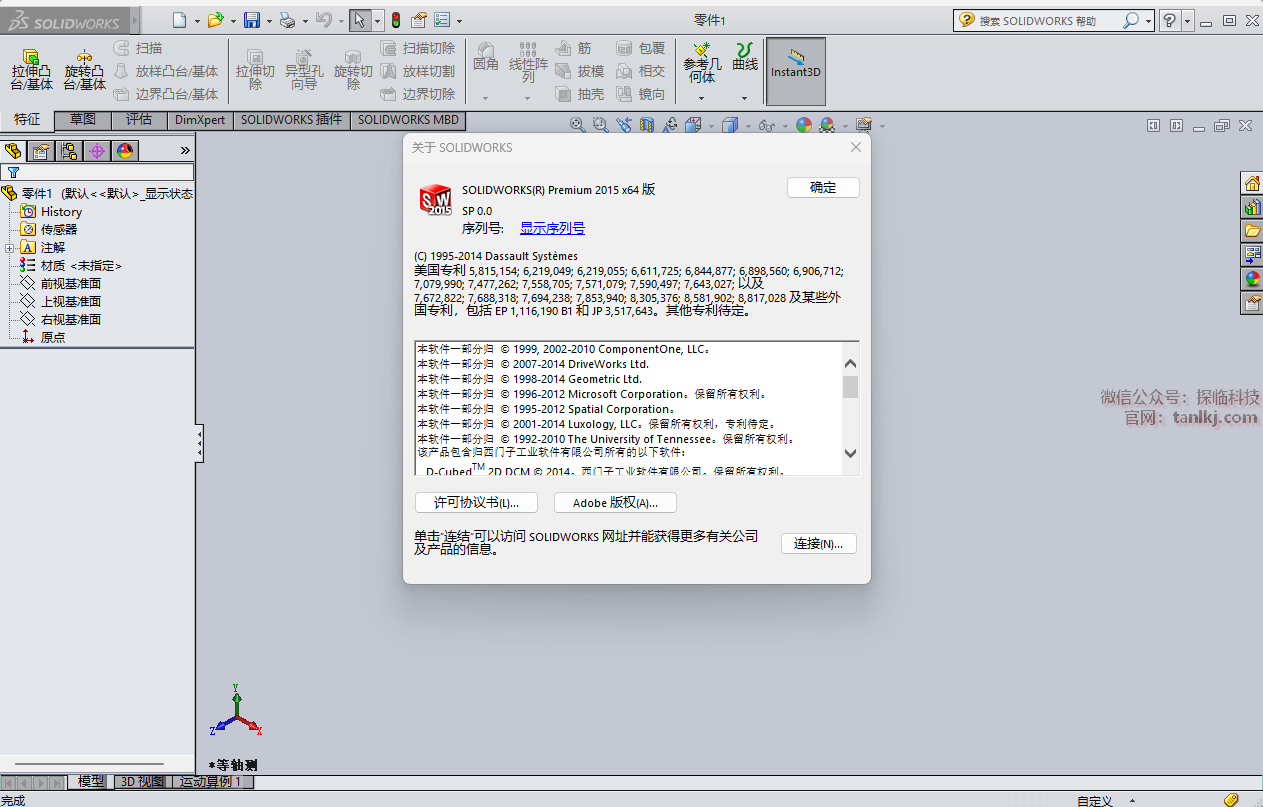
Task: Click the appearance color sphere in view toolbar
Action: [804, 125]
